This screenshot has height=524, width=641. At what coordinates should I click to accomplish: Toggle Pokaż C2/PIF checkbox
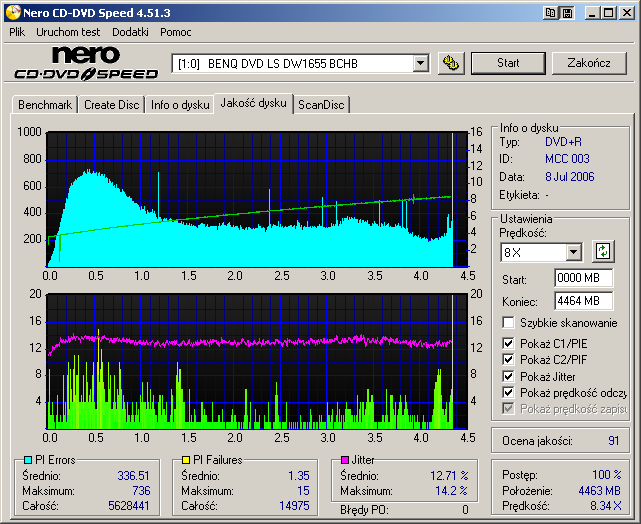pyautogui.click(x=508, y=360)
